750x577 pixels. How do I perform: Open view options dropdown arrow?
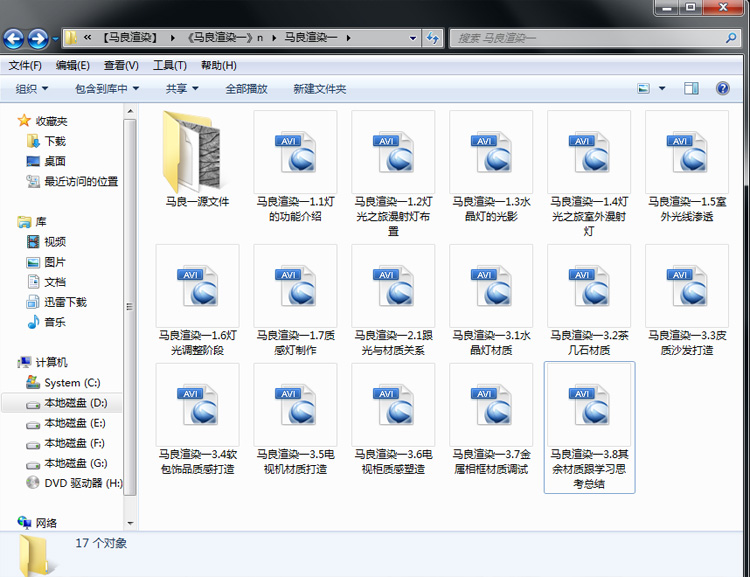(x=662, y=89)
